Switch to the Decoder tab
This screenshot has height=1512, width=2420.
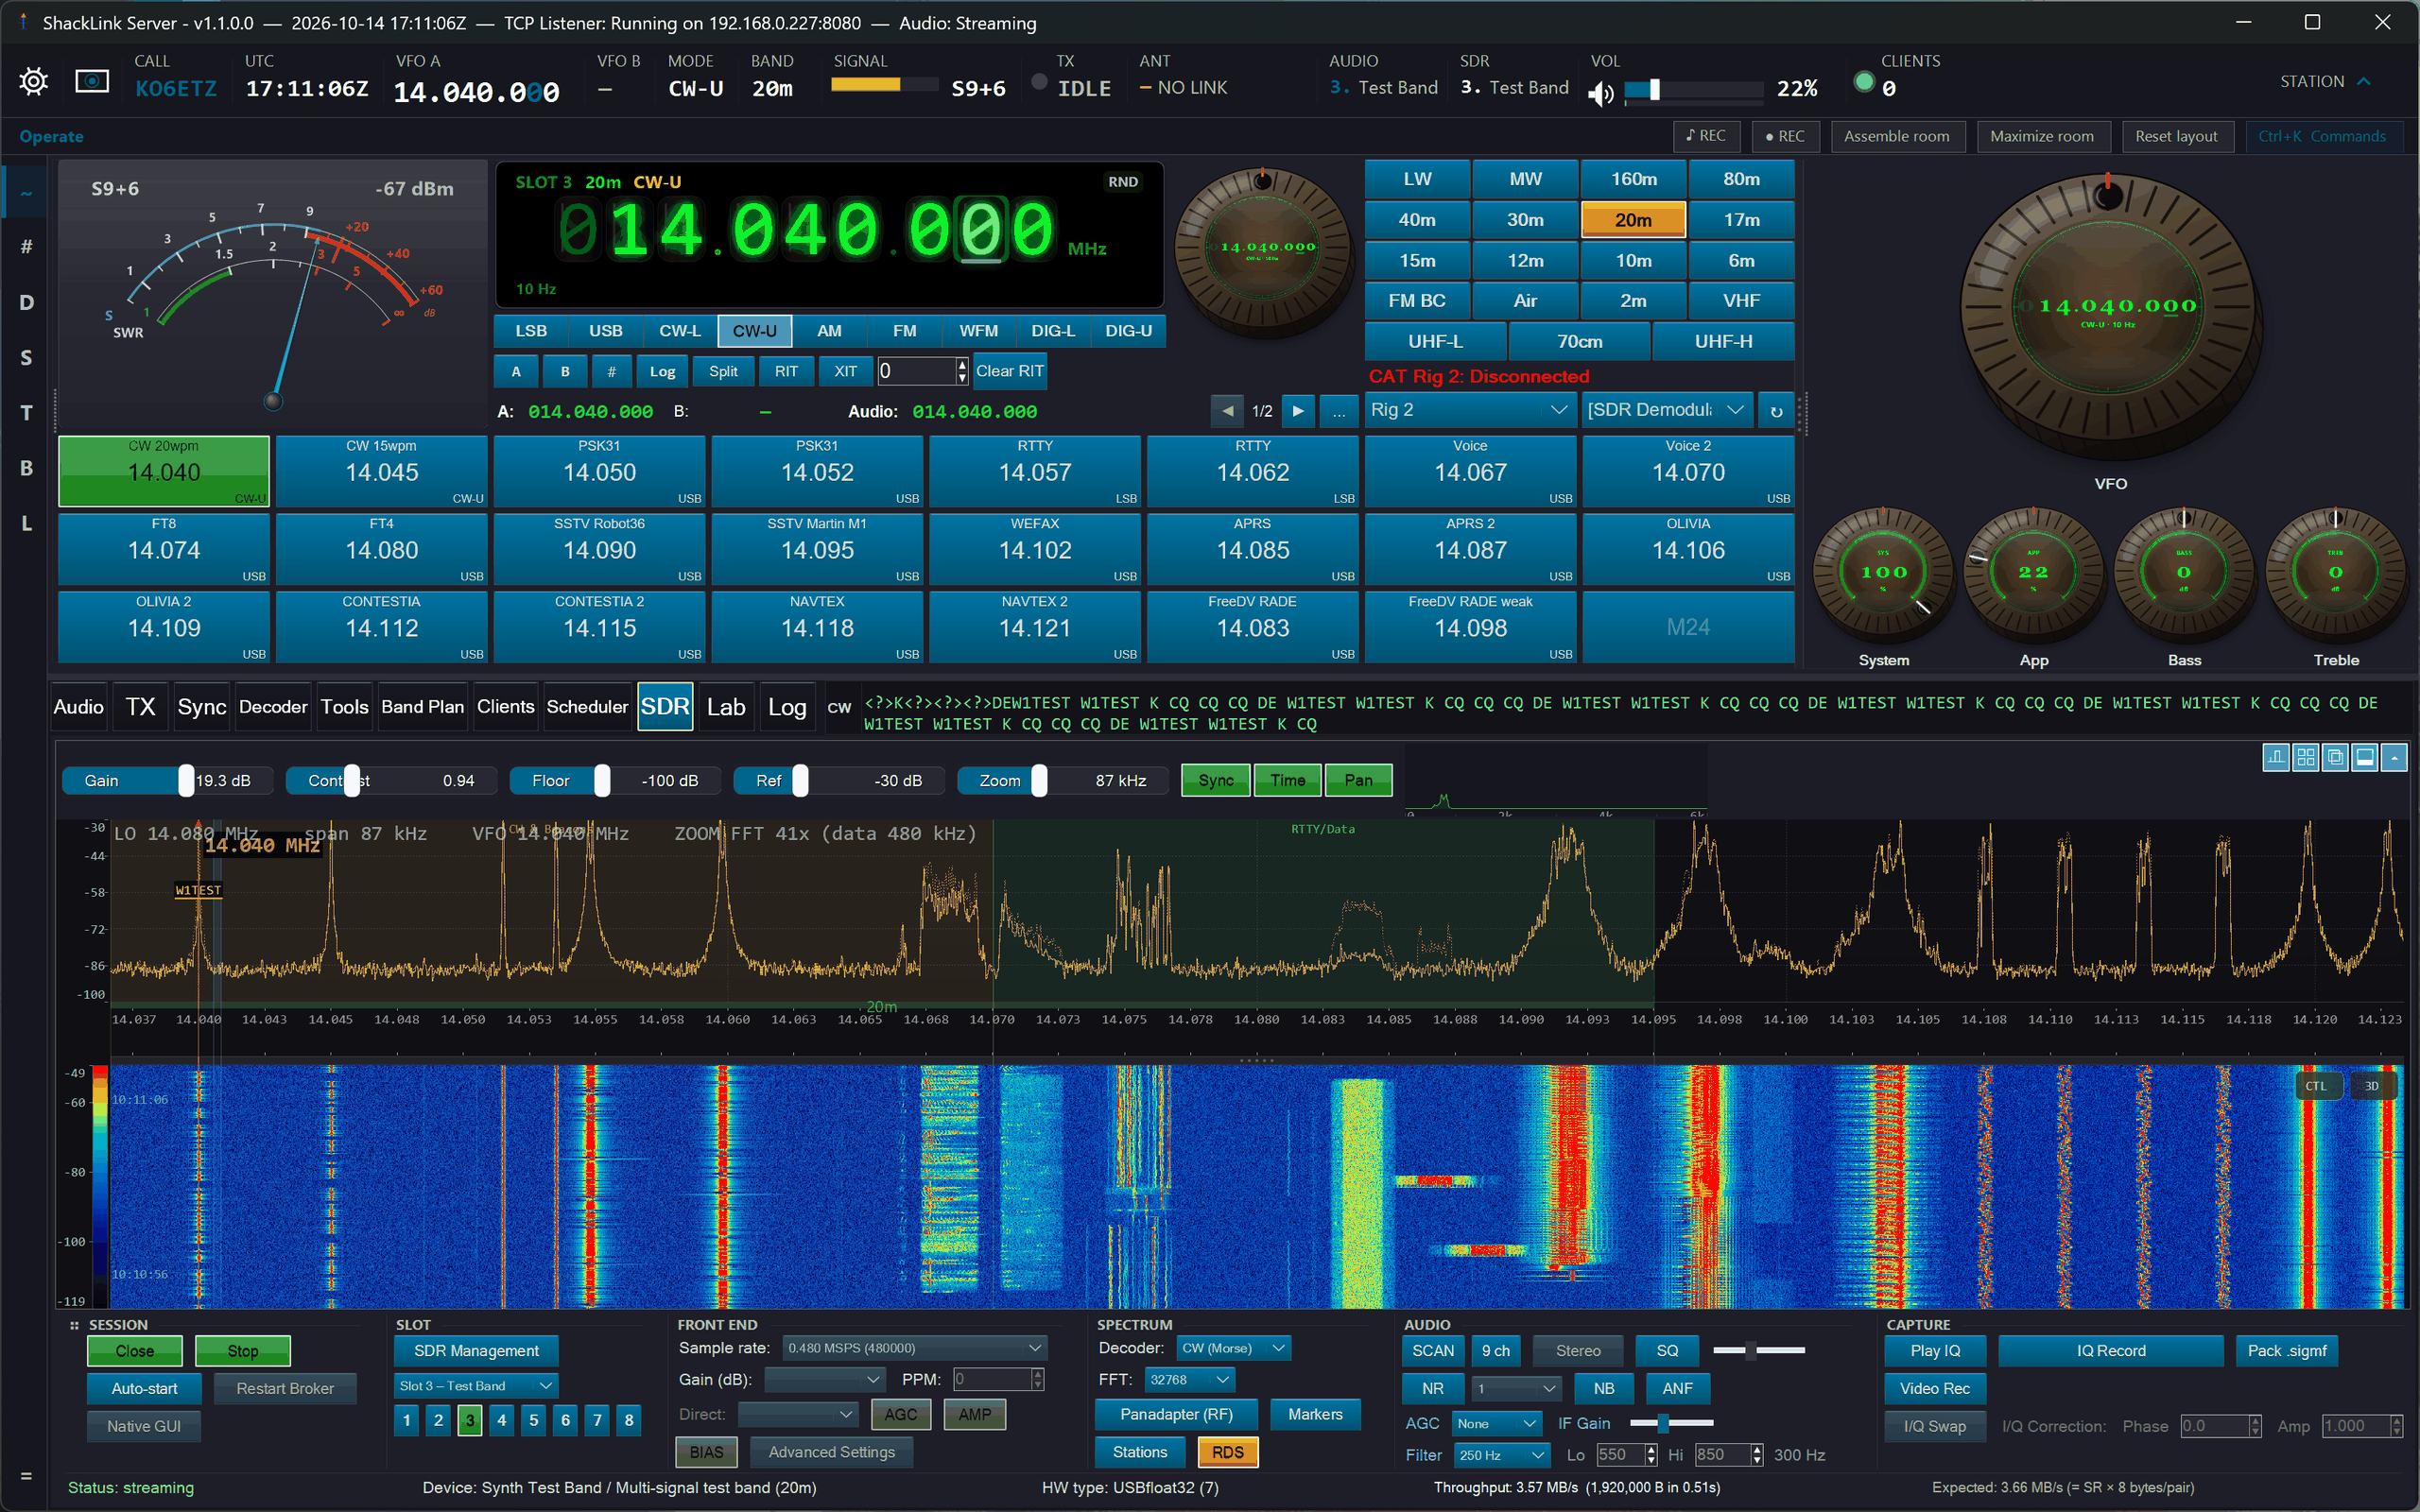click(273, 707)
